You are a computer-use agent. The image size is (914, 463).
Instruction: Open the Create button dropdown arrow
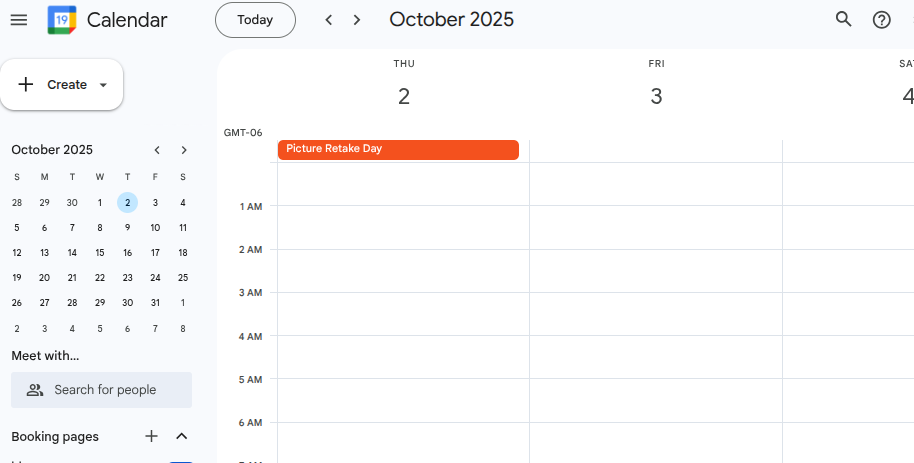pos(103,85)
